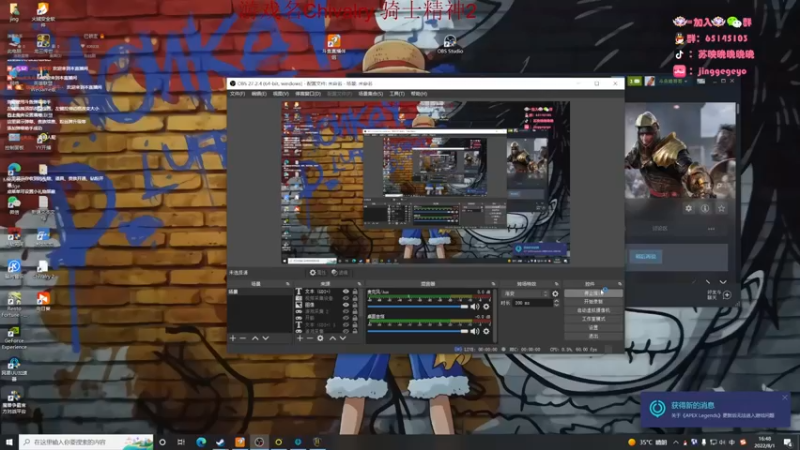
Task: Add a new source with plus icon
Action: coord(300,338)
